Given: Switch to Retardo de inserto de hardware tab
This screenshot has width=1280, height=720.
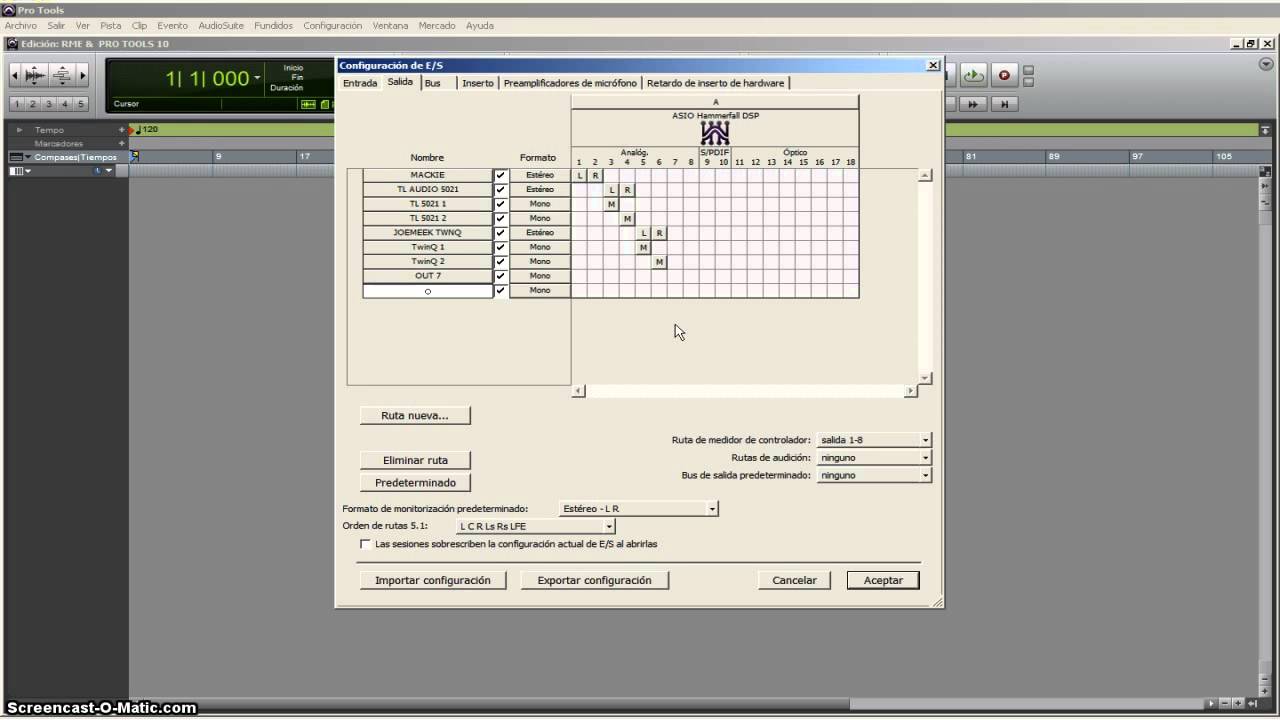Looking at the screenshot, I should coord(715,83).
